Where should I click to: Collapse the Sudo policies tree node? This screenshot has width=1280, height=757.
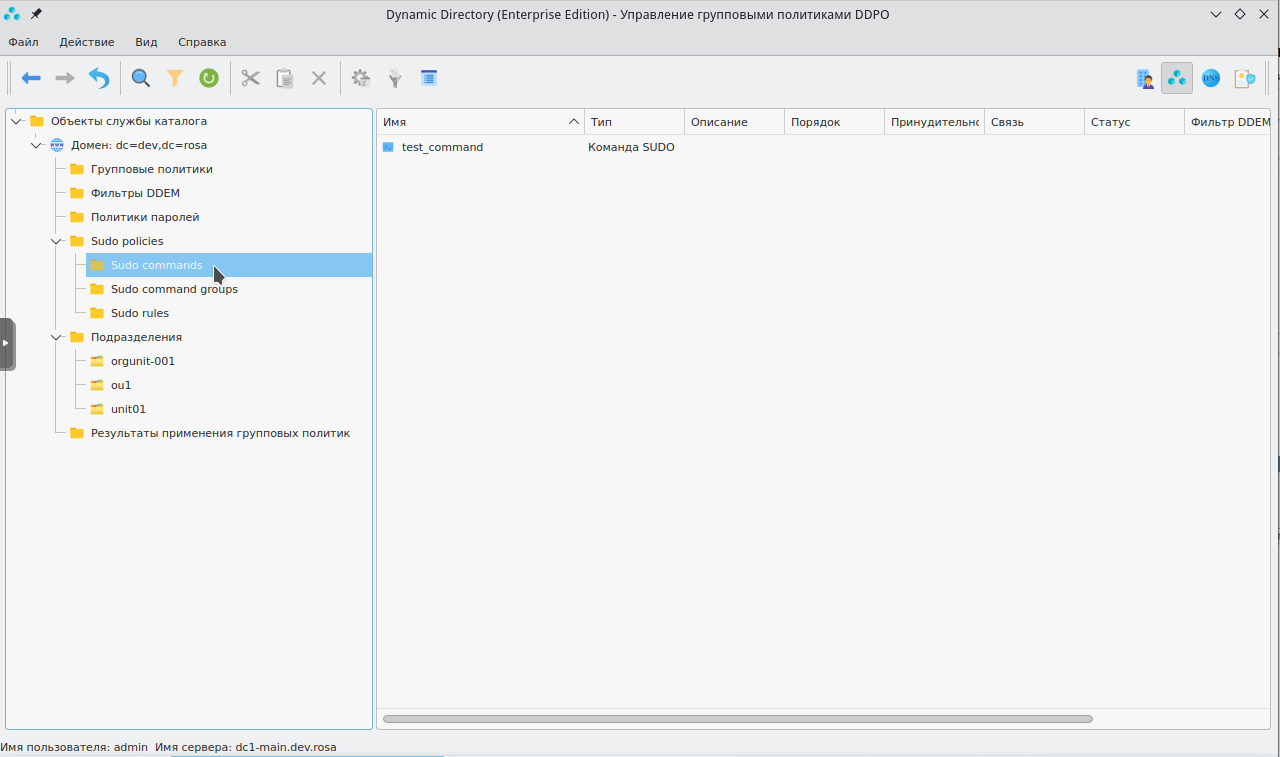click(57, 241)
